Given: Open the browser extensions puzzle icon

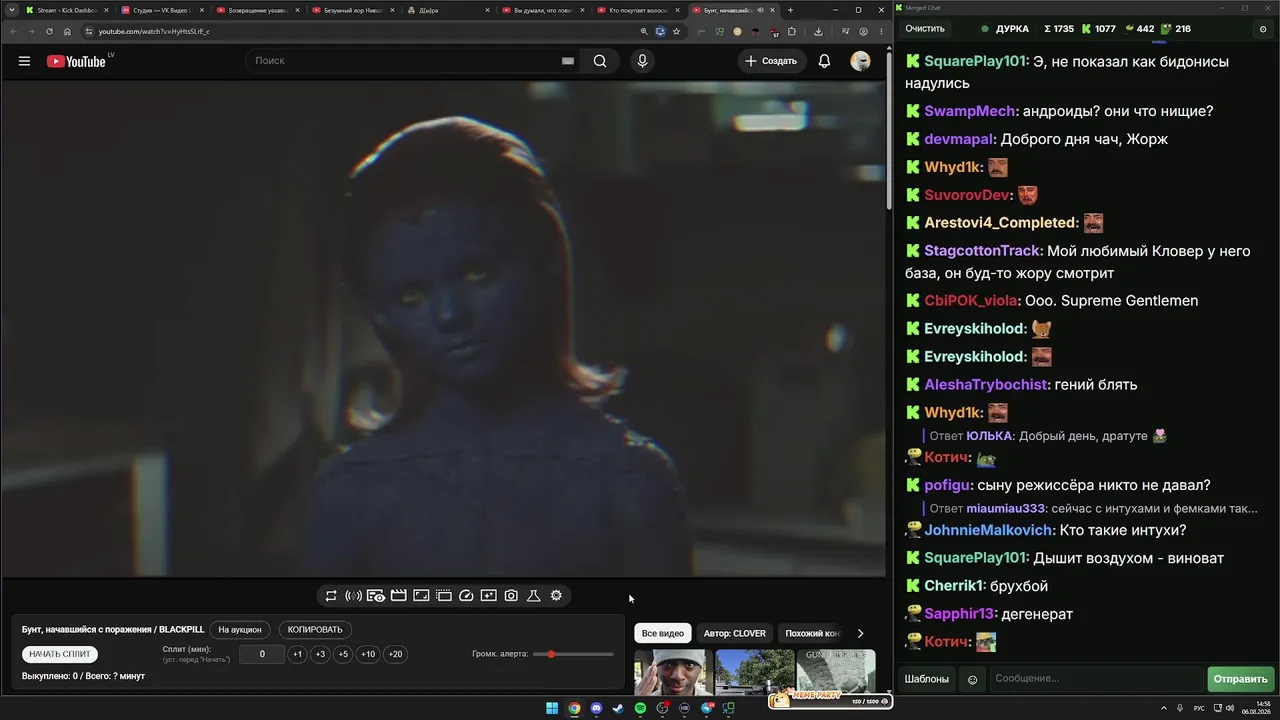Looking at the screenshot, I should coord(792,31).
